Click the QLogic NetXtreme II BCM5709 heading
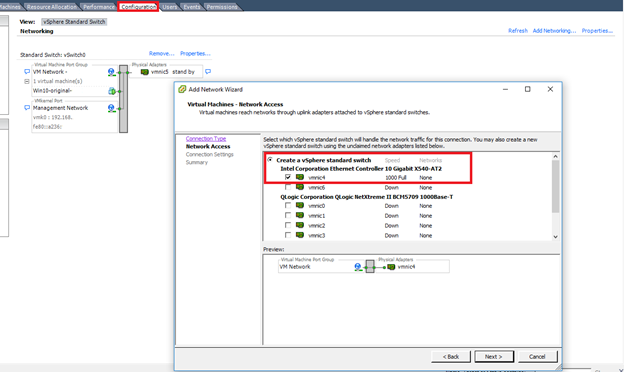Image resolution: width=624 pixels, height=372 pixels. coord(367,197)
